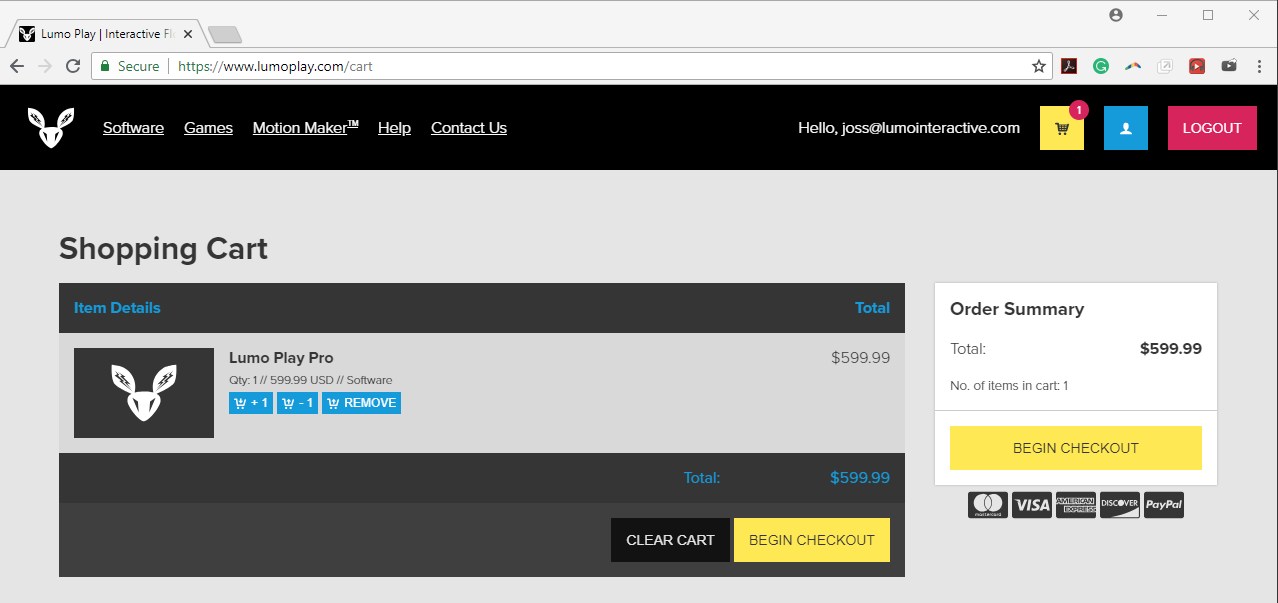
Task: Increase quantity with the +1 button
Action: [x=251, y=403]
